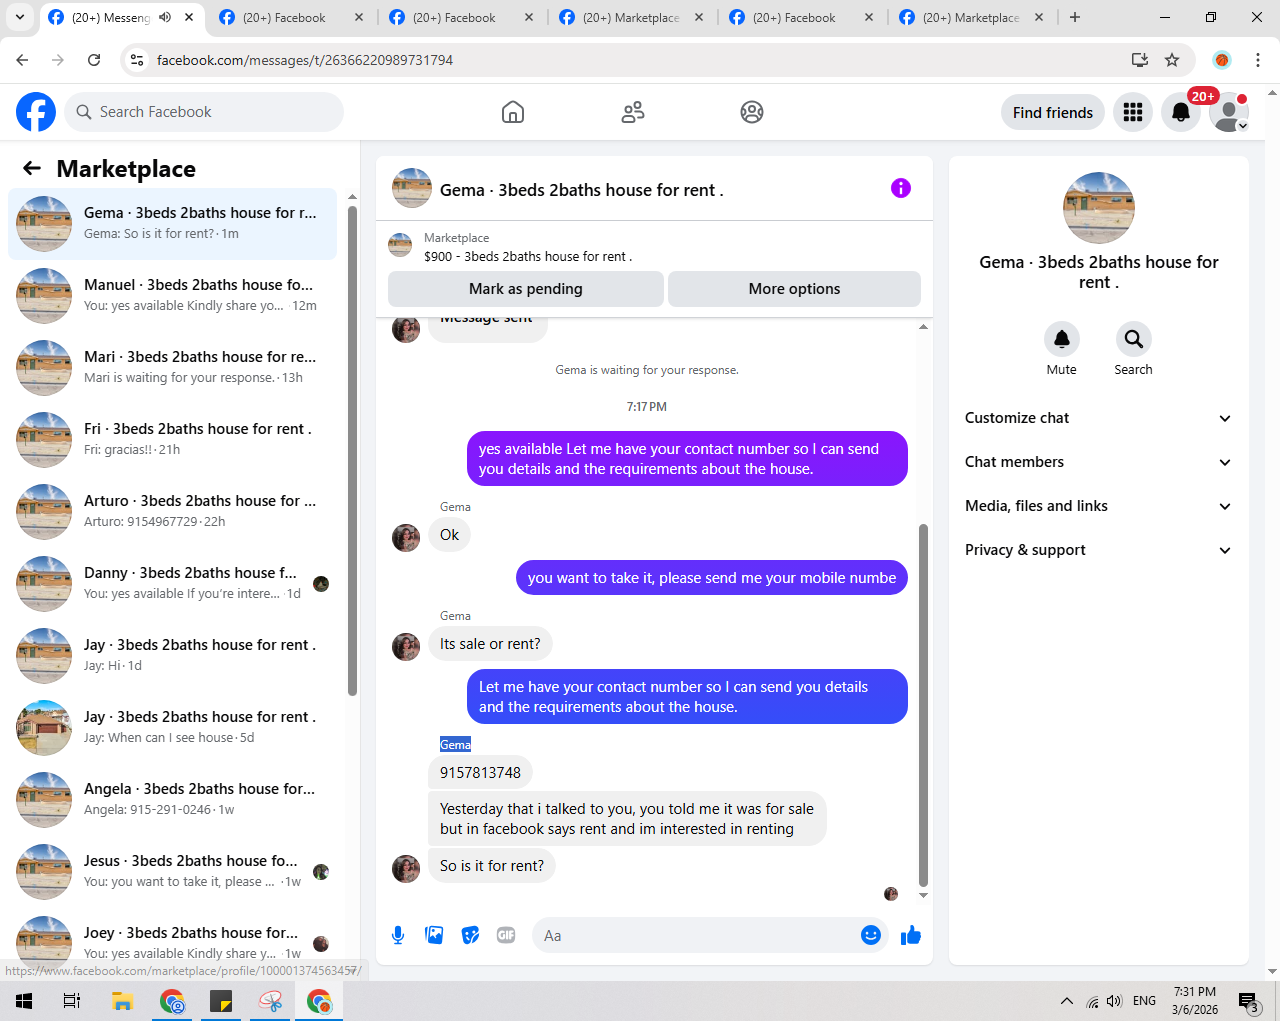Expand Customize chat section

[x=1098, y=418]
